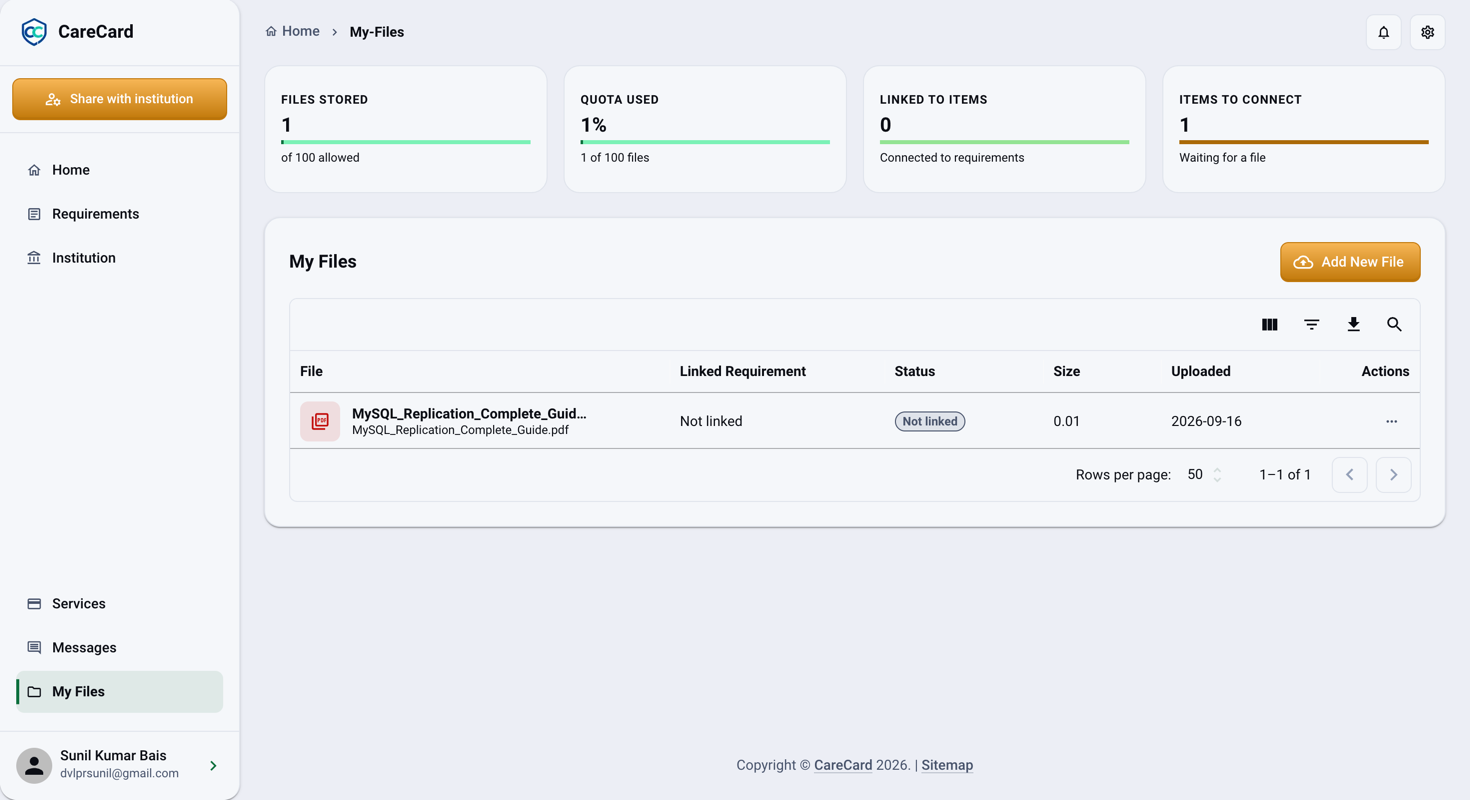Click the CareCard shield logo icon
The height and width of the screenshot is (800, 1470).
click(x=34, y=32)
